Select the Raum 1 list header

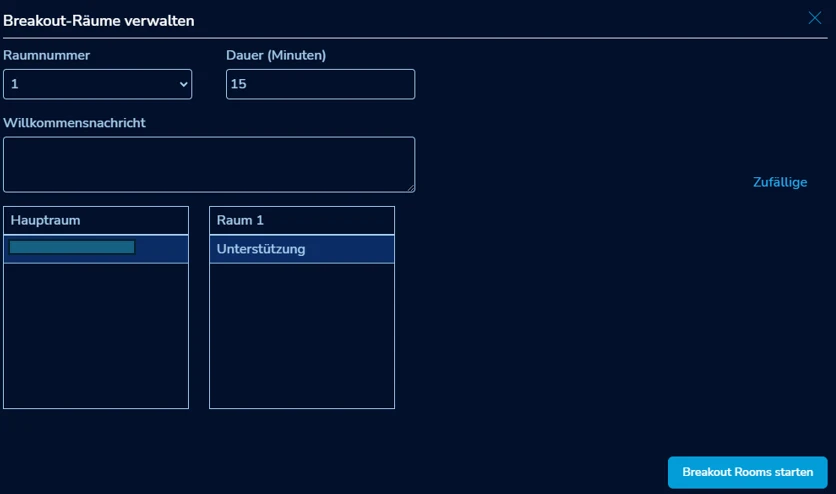(x=301, y=220)
